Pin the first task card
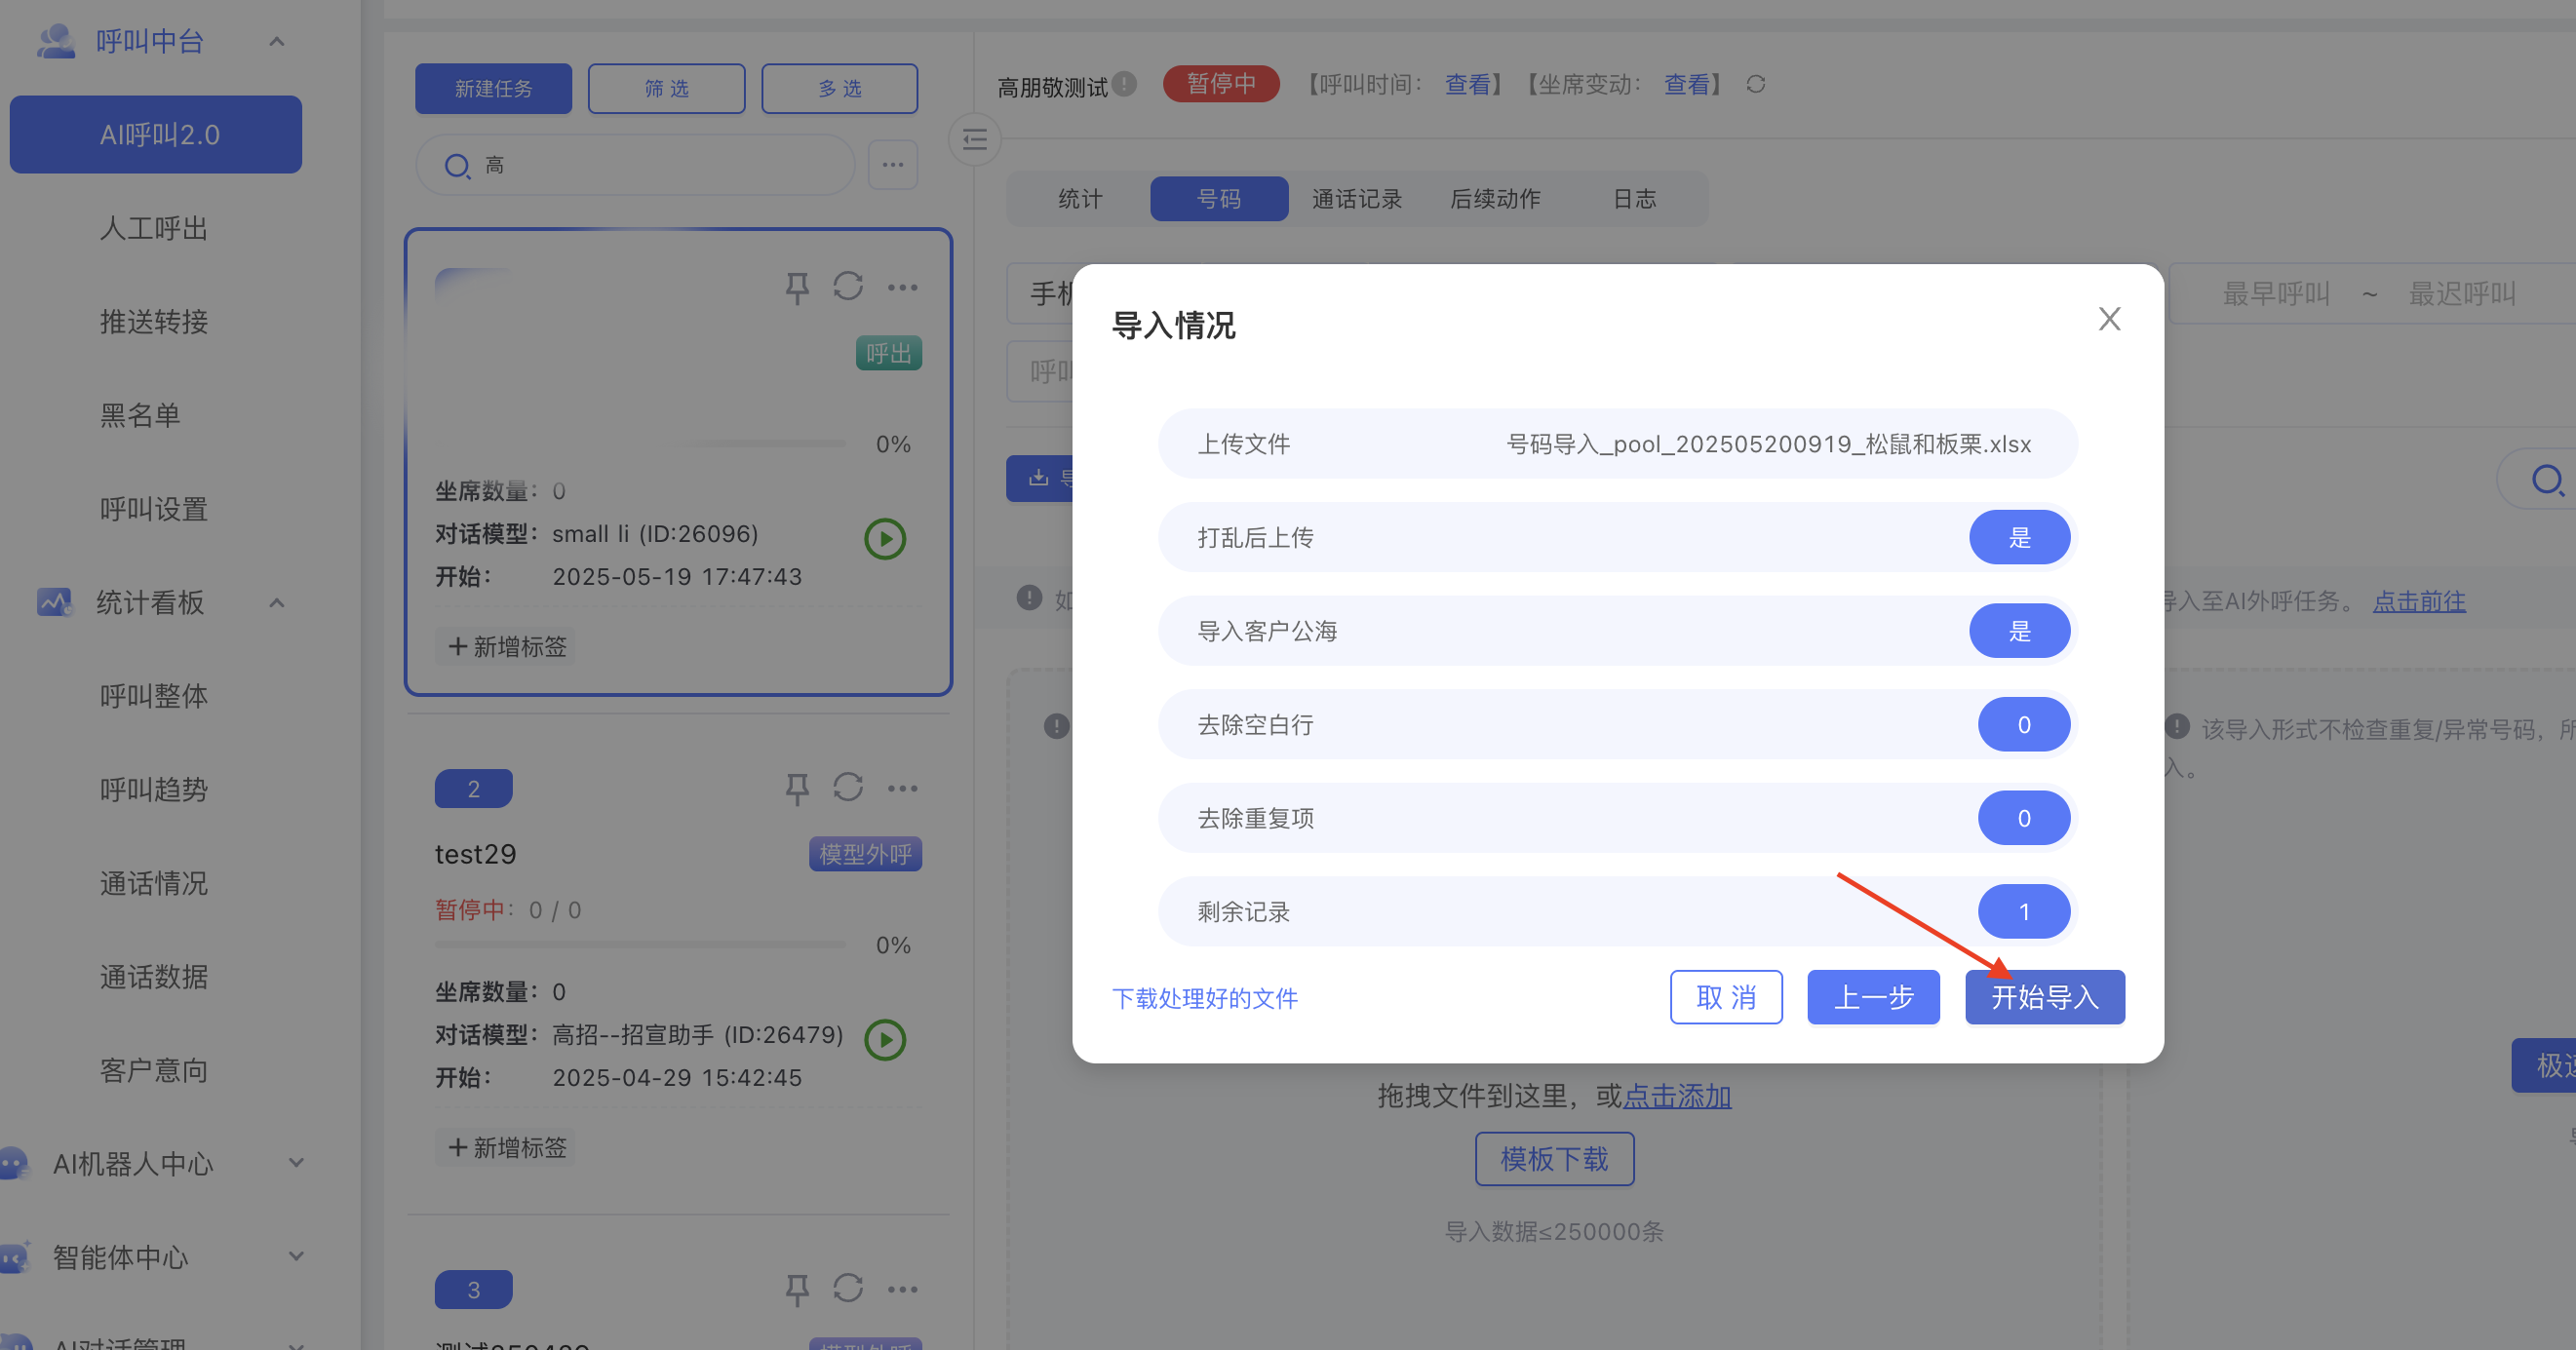The height and width of the screenshot is (1350, 2576). 796,288
